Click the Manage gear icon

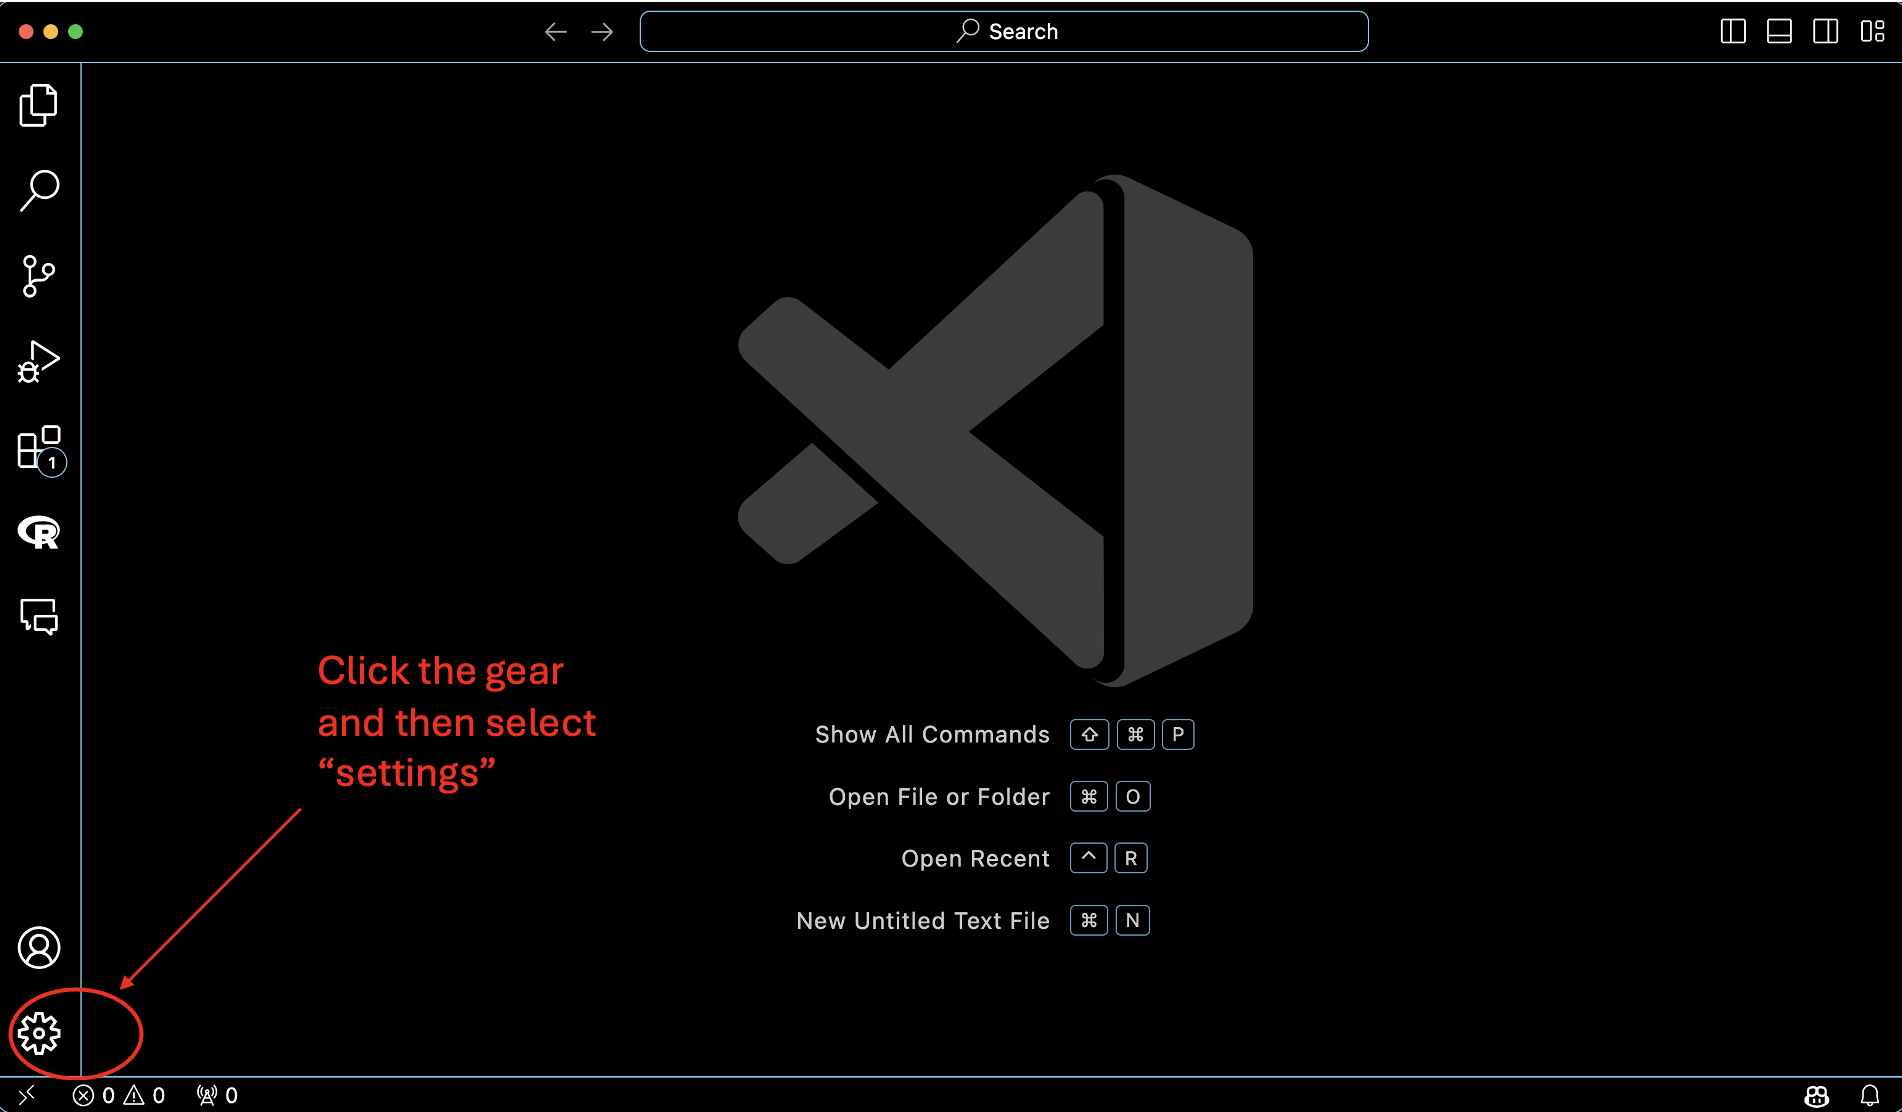pos(39,1033)
